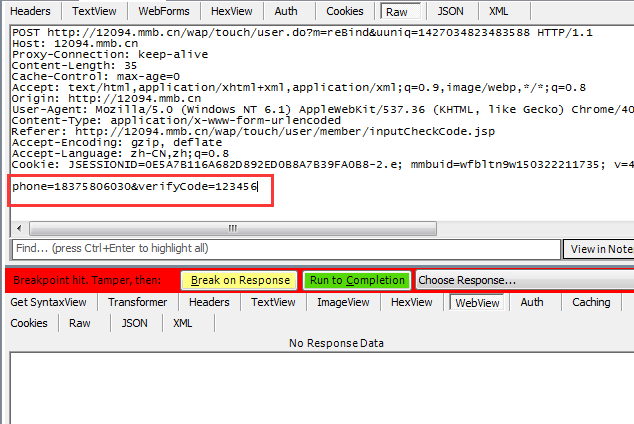
Task: Click the Host: 12094.mmb.cn header line
Action: pyautogui.click(x=75, y=44)
